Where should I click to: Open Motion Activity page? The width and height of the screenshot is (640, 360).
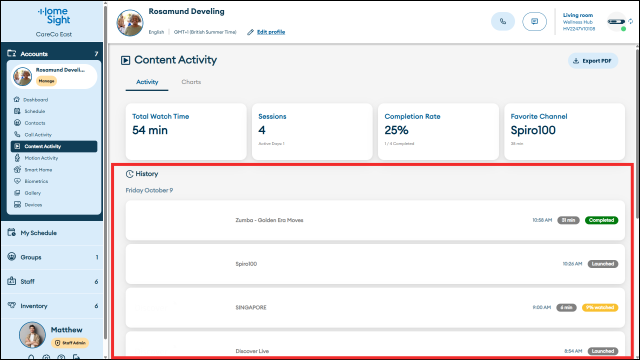[x=41, y=158]
